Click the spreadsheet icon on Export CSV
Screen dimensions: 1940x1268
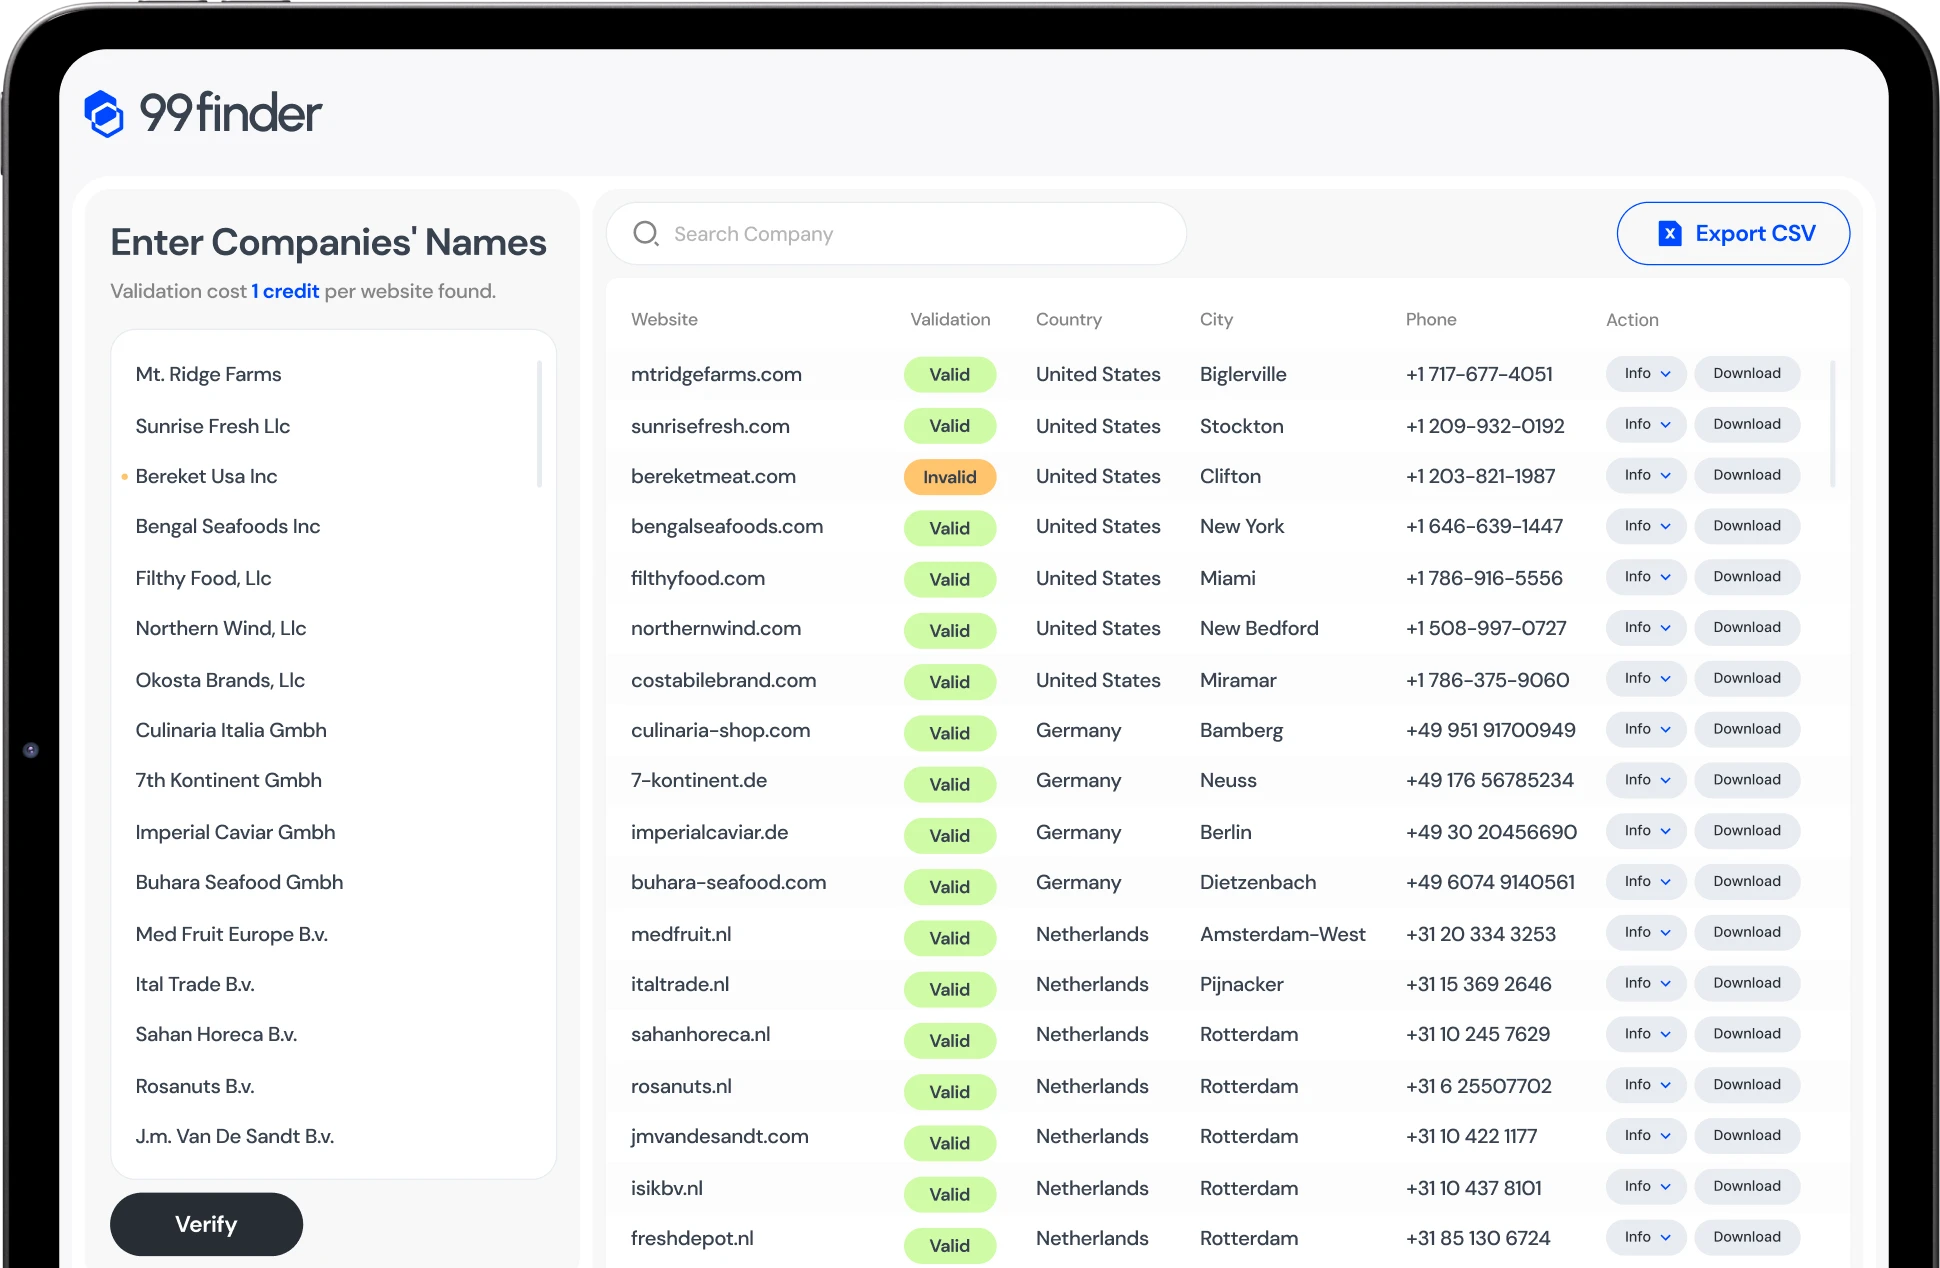pyautogui.click(x=1669, y=233)
